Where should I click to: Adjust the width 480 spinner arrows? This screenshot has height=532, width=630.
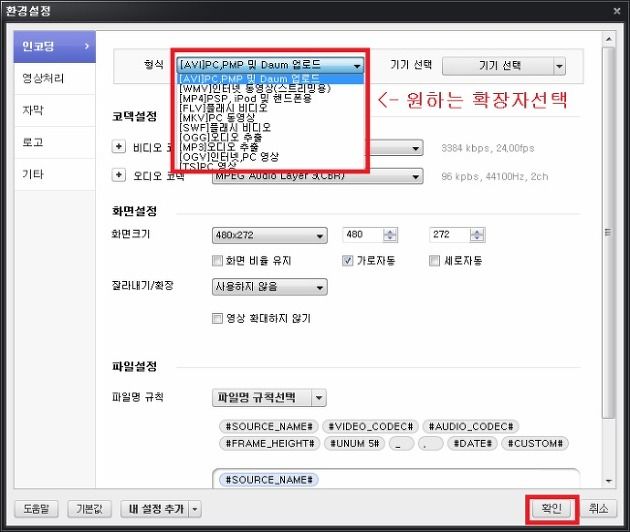tap(390, 235)
